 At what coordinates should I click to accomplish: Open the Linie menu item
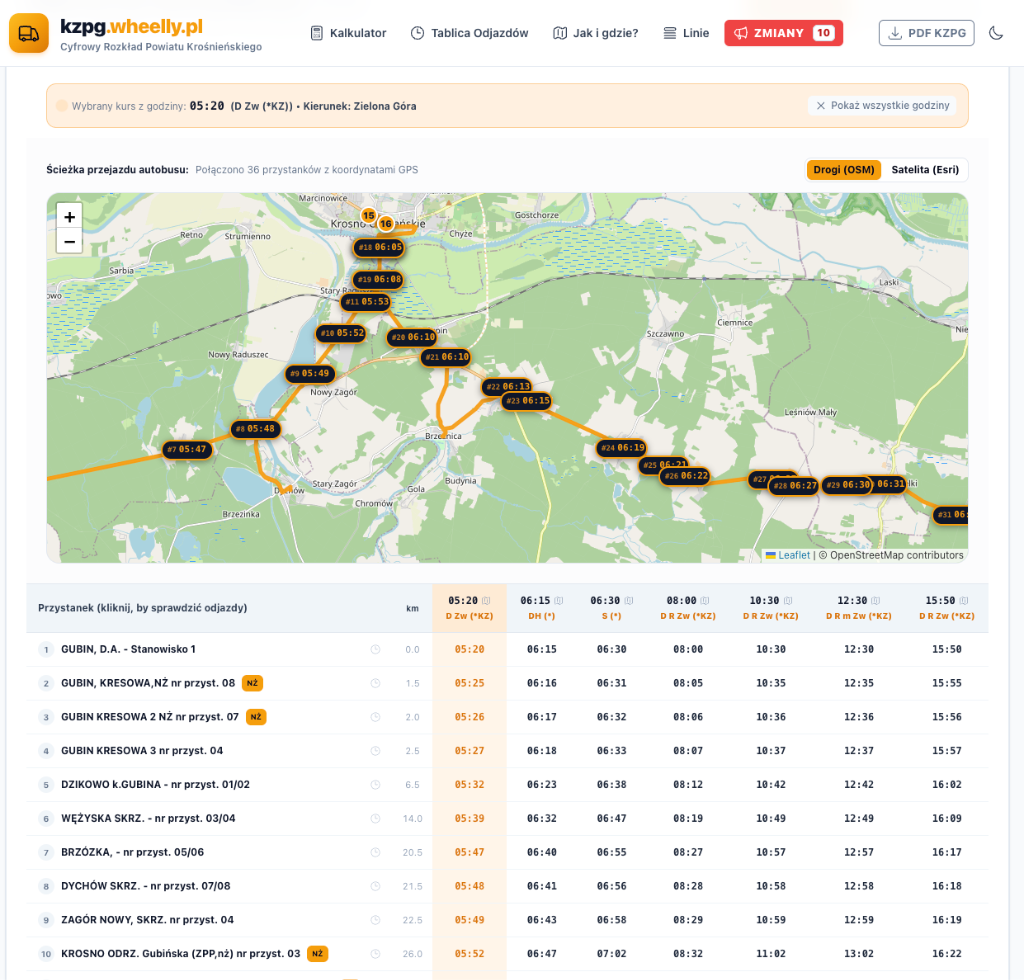point(686,33)
